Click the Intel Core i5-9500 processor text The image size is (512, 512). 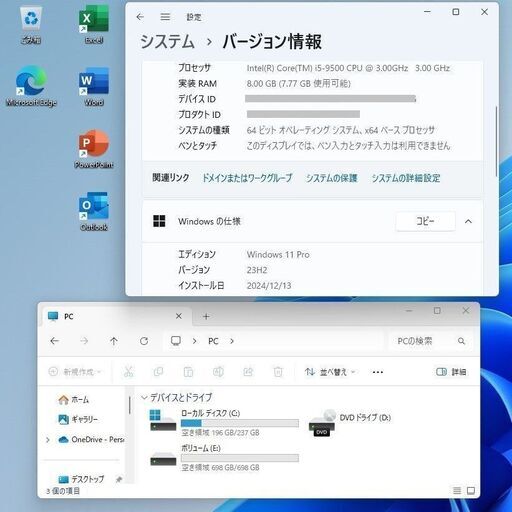point(348,68)
